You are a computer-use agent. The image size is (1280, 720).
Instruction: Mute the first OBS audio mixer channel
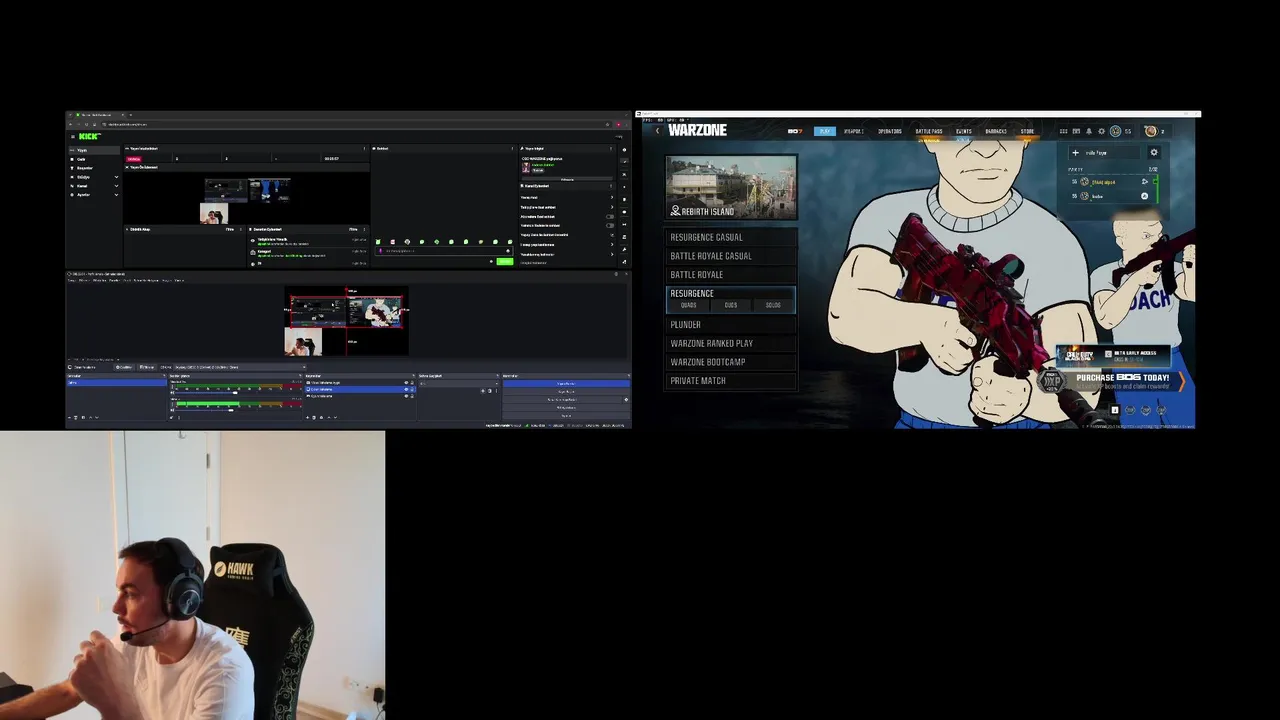point(172,393)
